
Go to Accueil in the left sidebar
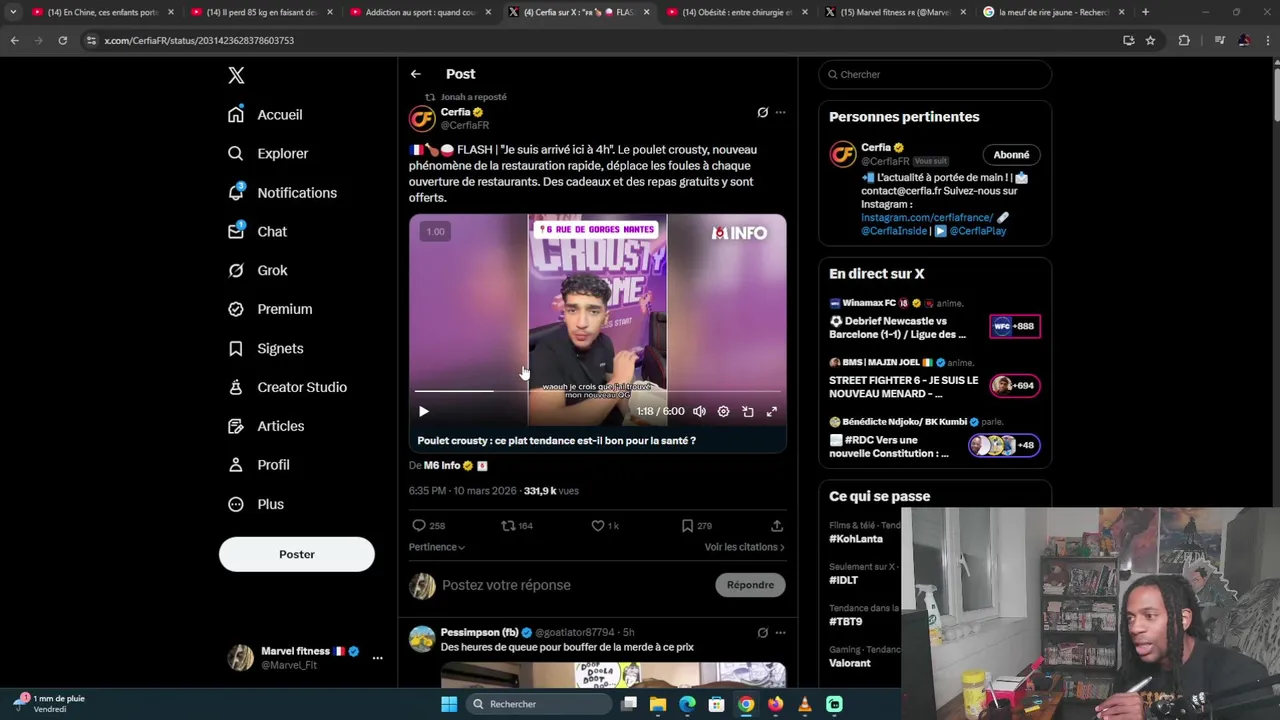266,114
